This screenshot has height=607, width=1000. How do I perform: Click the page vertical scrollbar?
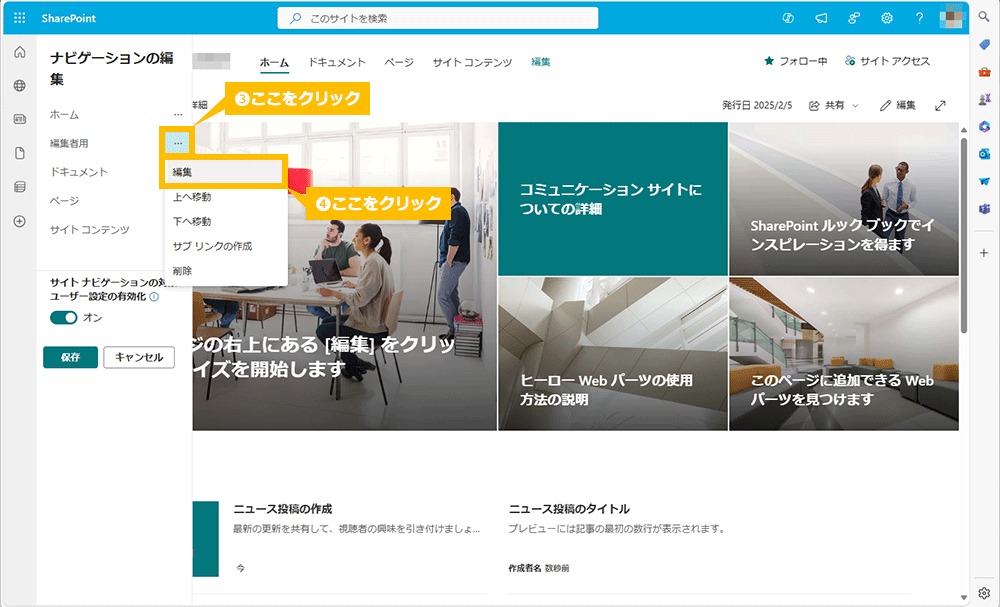coord(964,235)
